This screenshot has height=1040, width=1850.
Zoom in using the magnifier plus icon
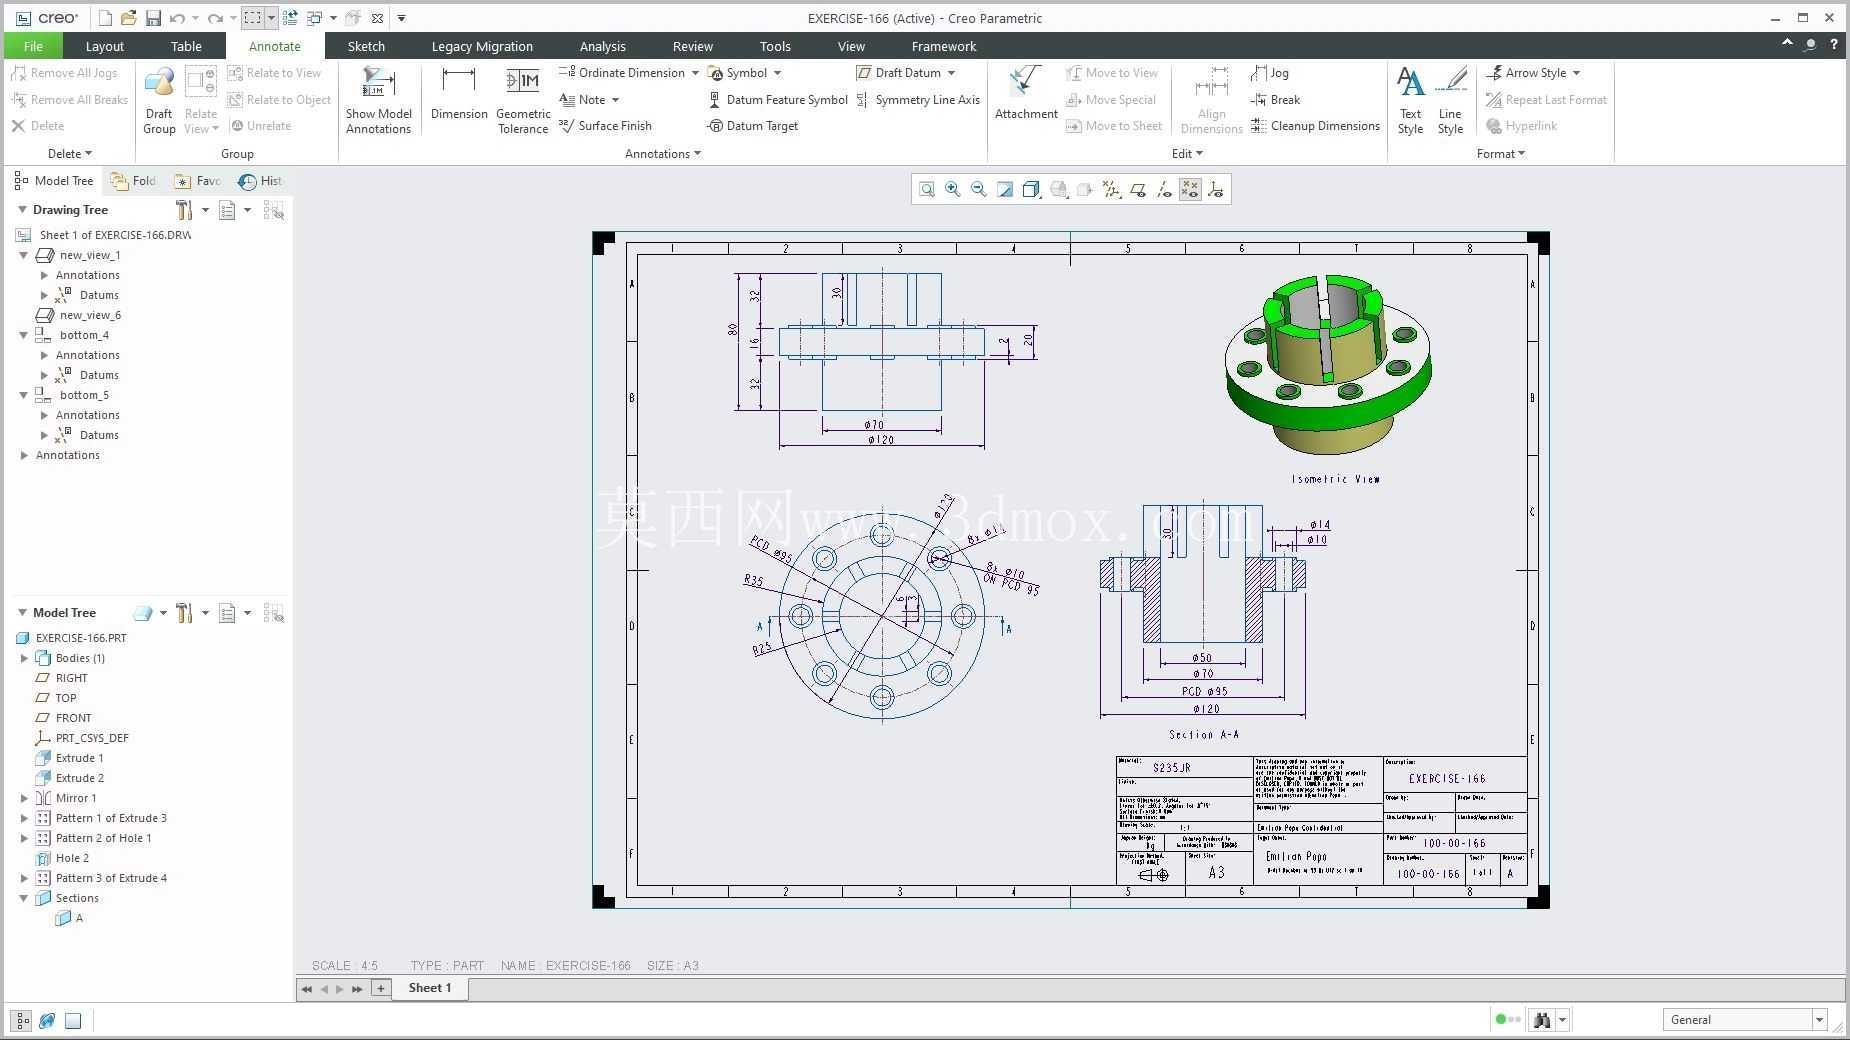coord(953,189)
